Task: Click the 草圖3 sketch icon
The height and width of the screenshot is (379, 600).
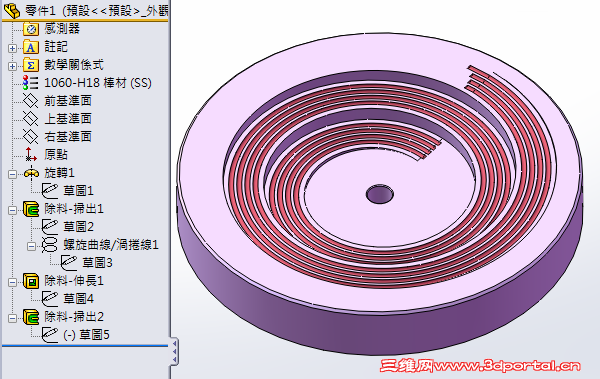Action: [69, 263]
